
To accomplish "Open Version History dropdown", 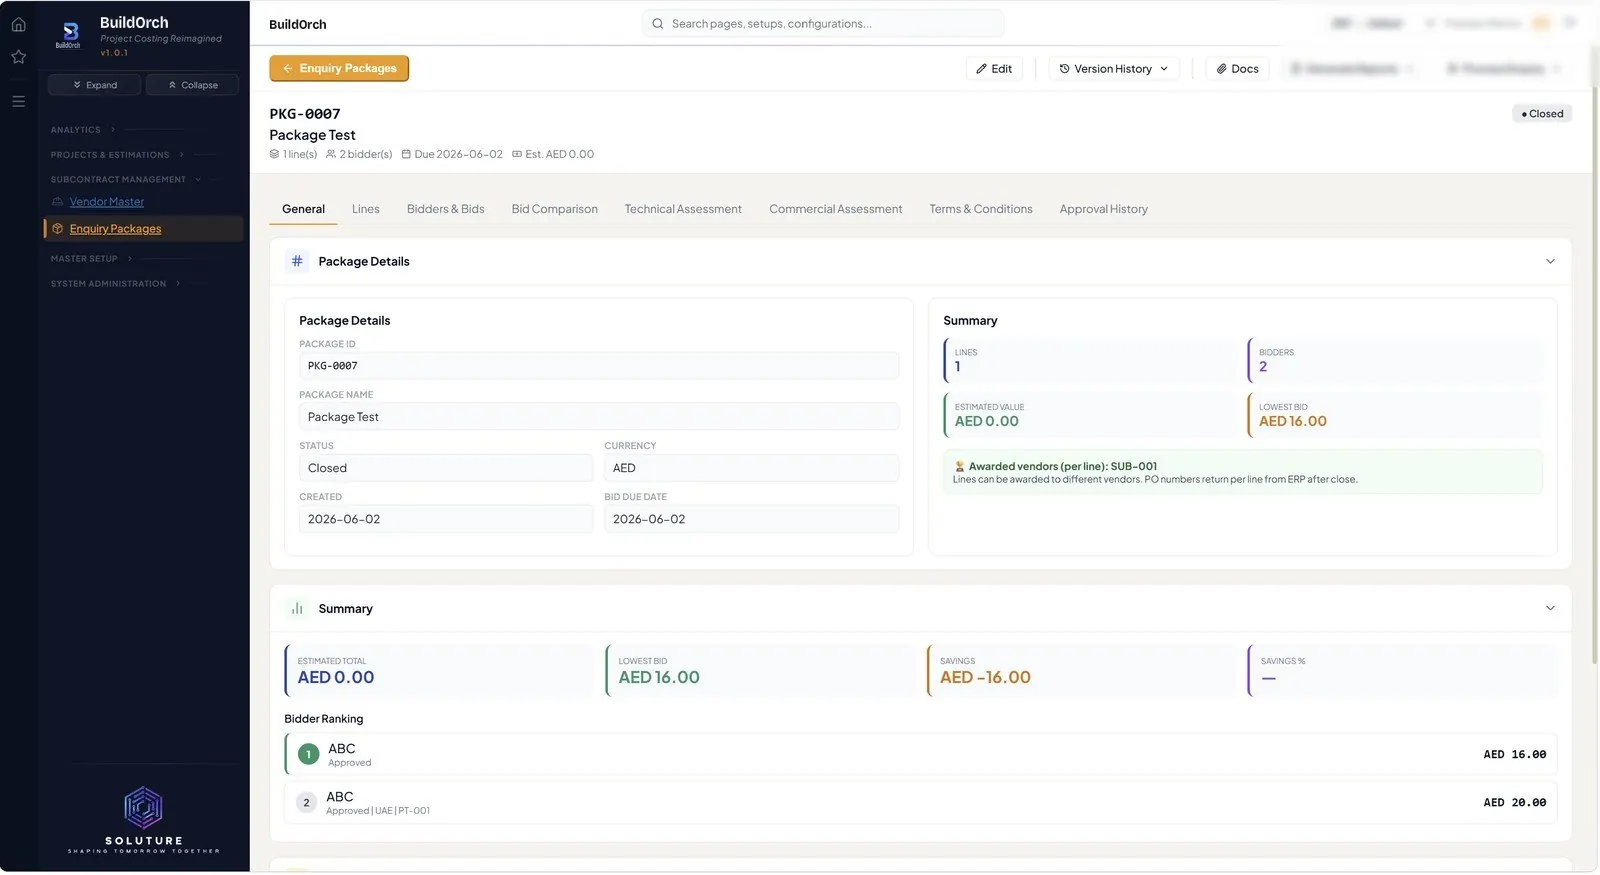I will tap(1113, 69).
